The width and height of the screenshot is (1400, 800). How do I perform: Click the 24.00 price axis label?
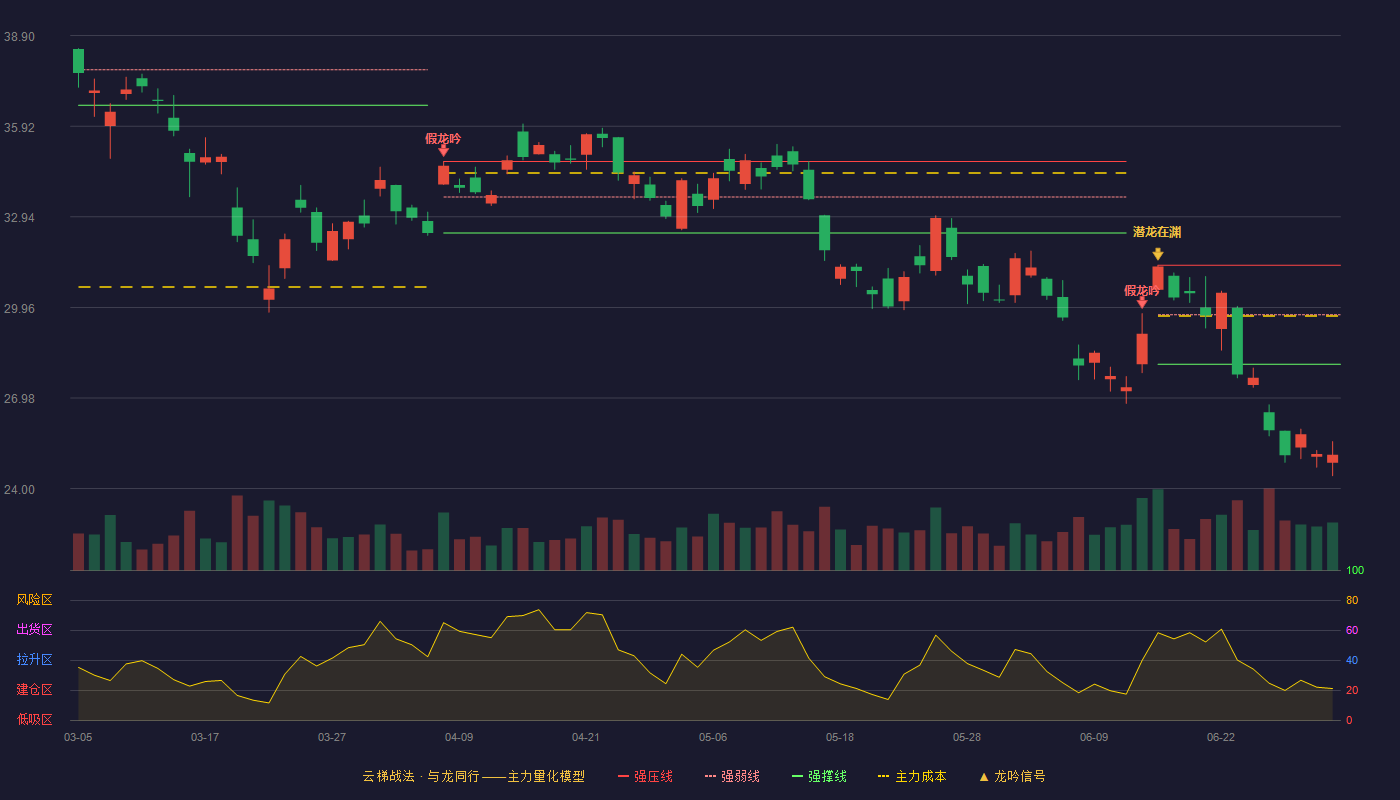click(19, 490)
